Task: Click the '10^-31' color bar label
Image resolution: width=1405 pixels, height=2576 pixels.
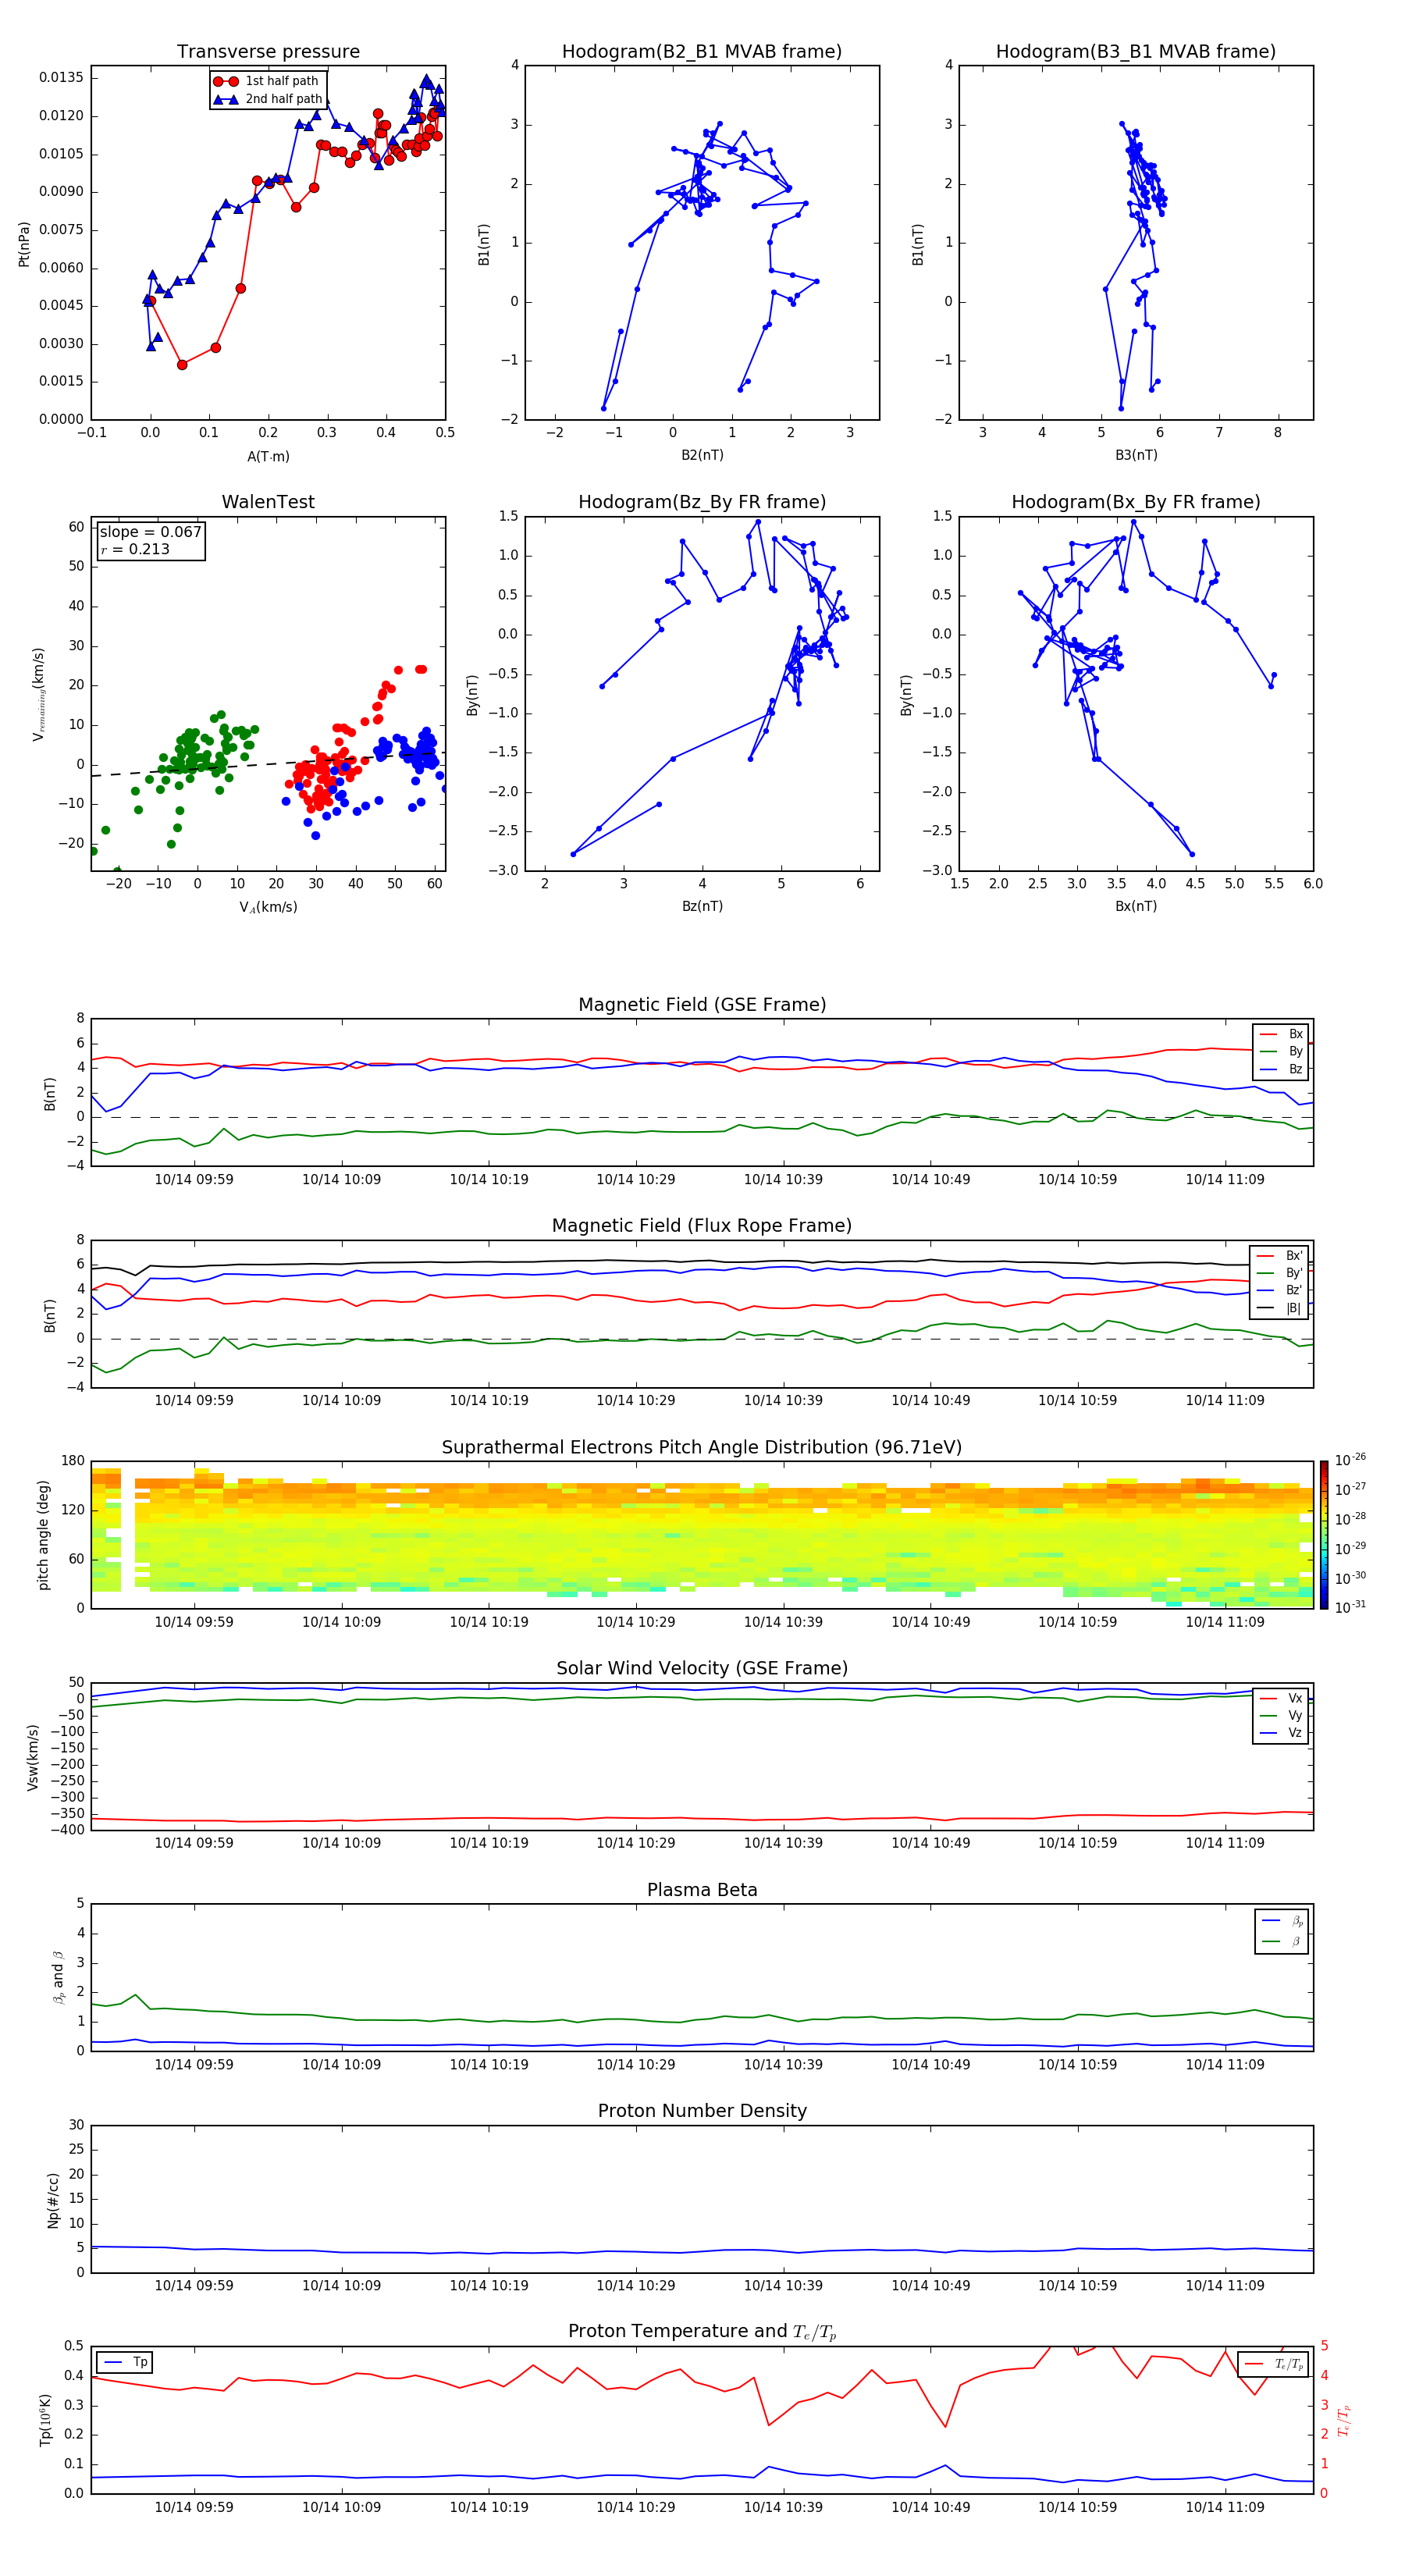Action: 1350,1607
